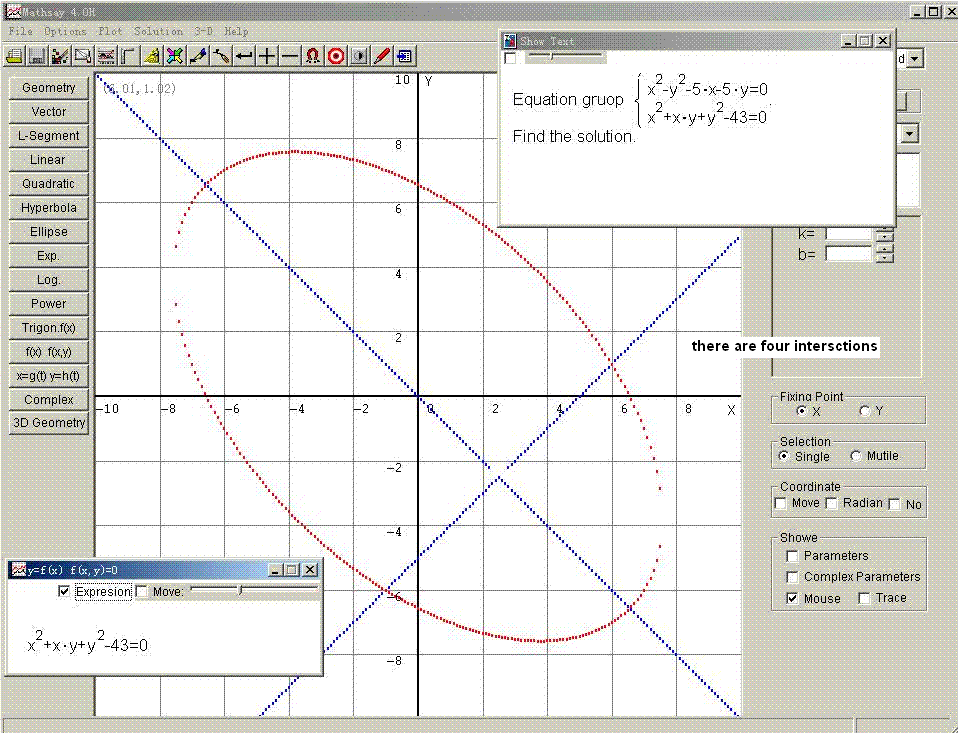The image size is (958, 733).
Task: Click the x=g(t) y=h(t) button
Action: (x=49, y=376)
